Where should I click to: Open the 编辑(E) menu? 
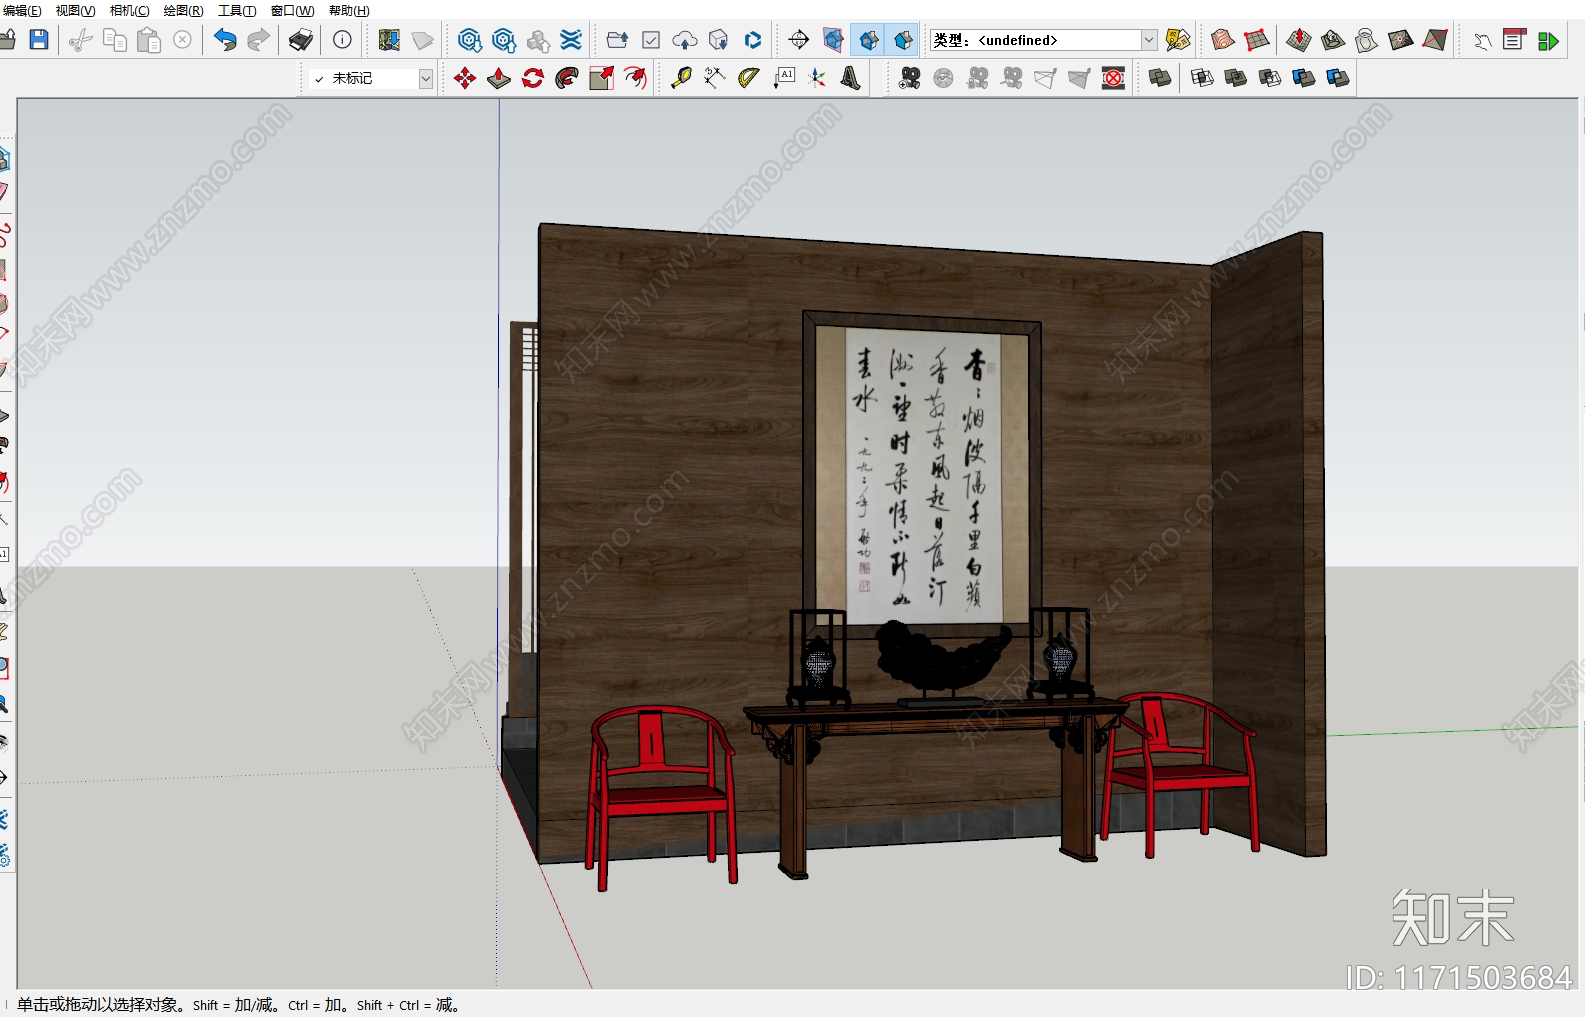[22, 10]
